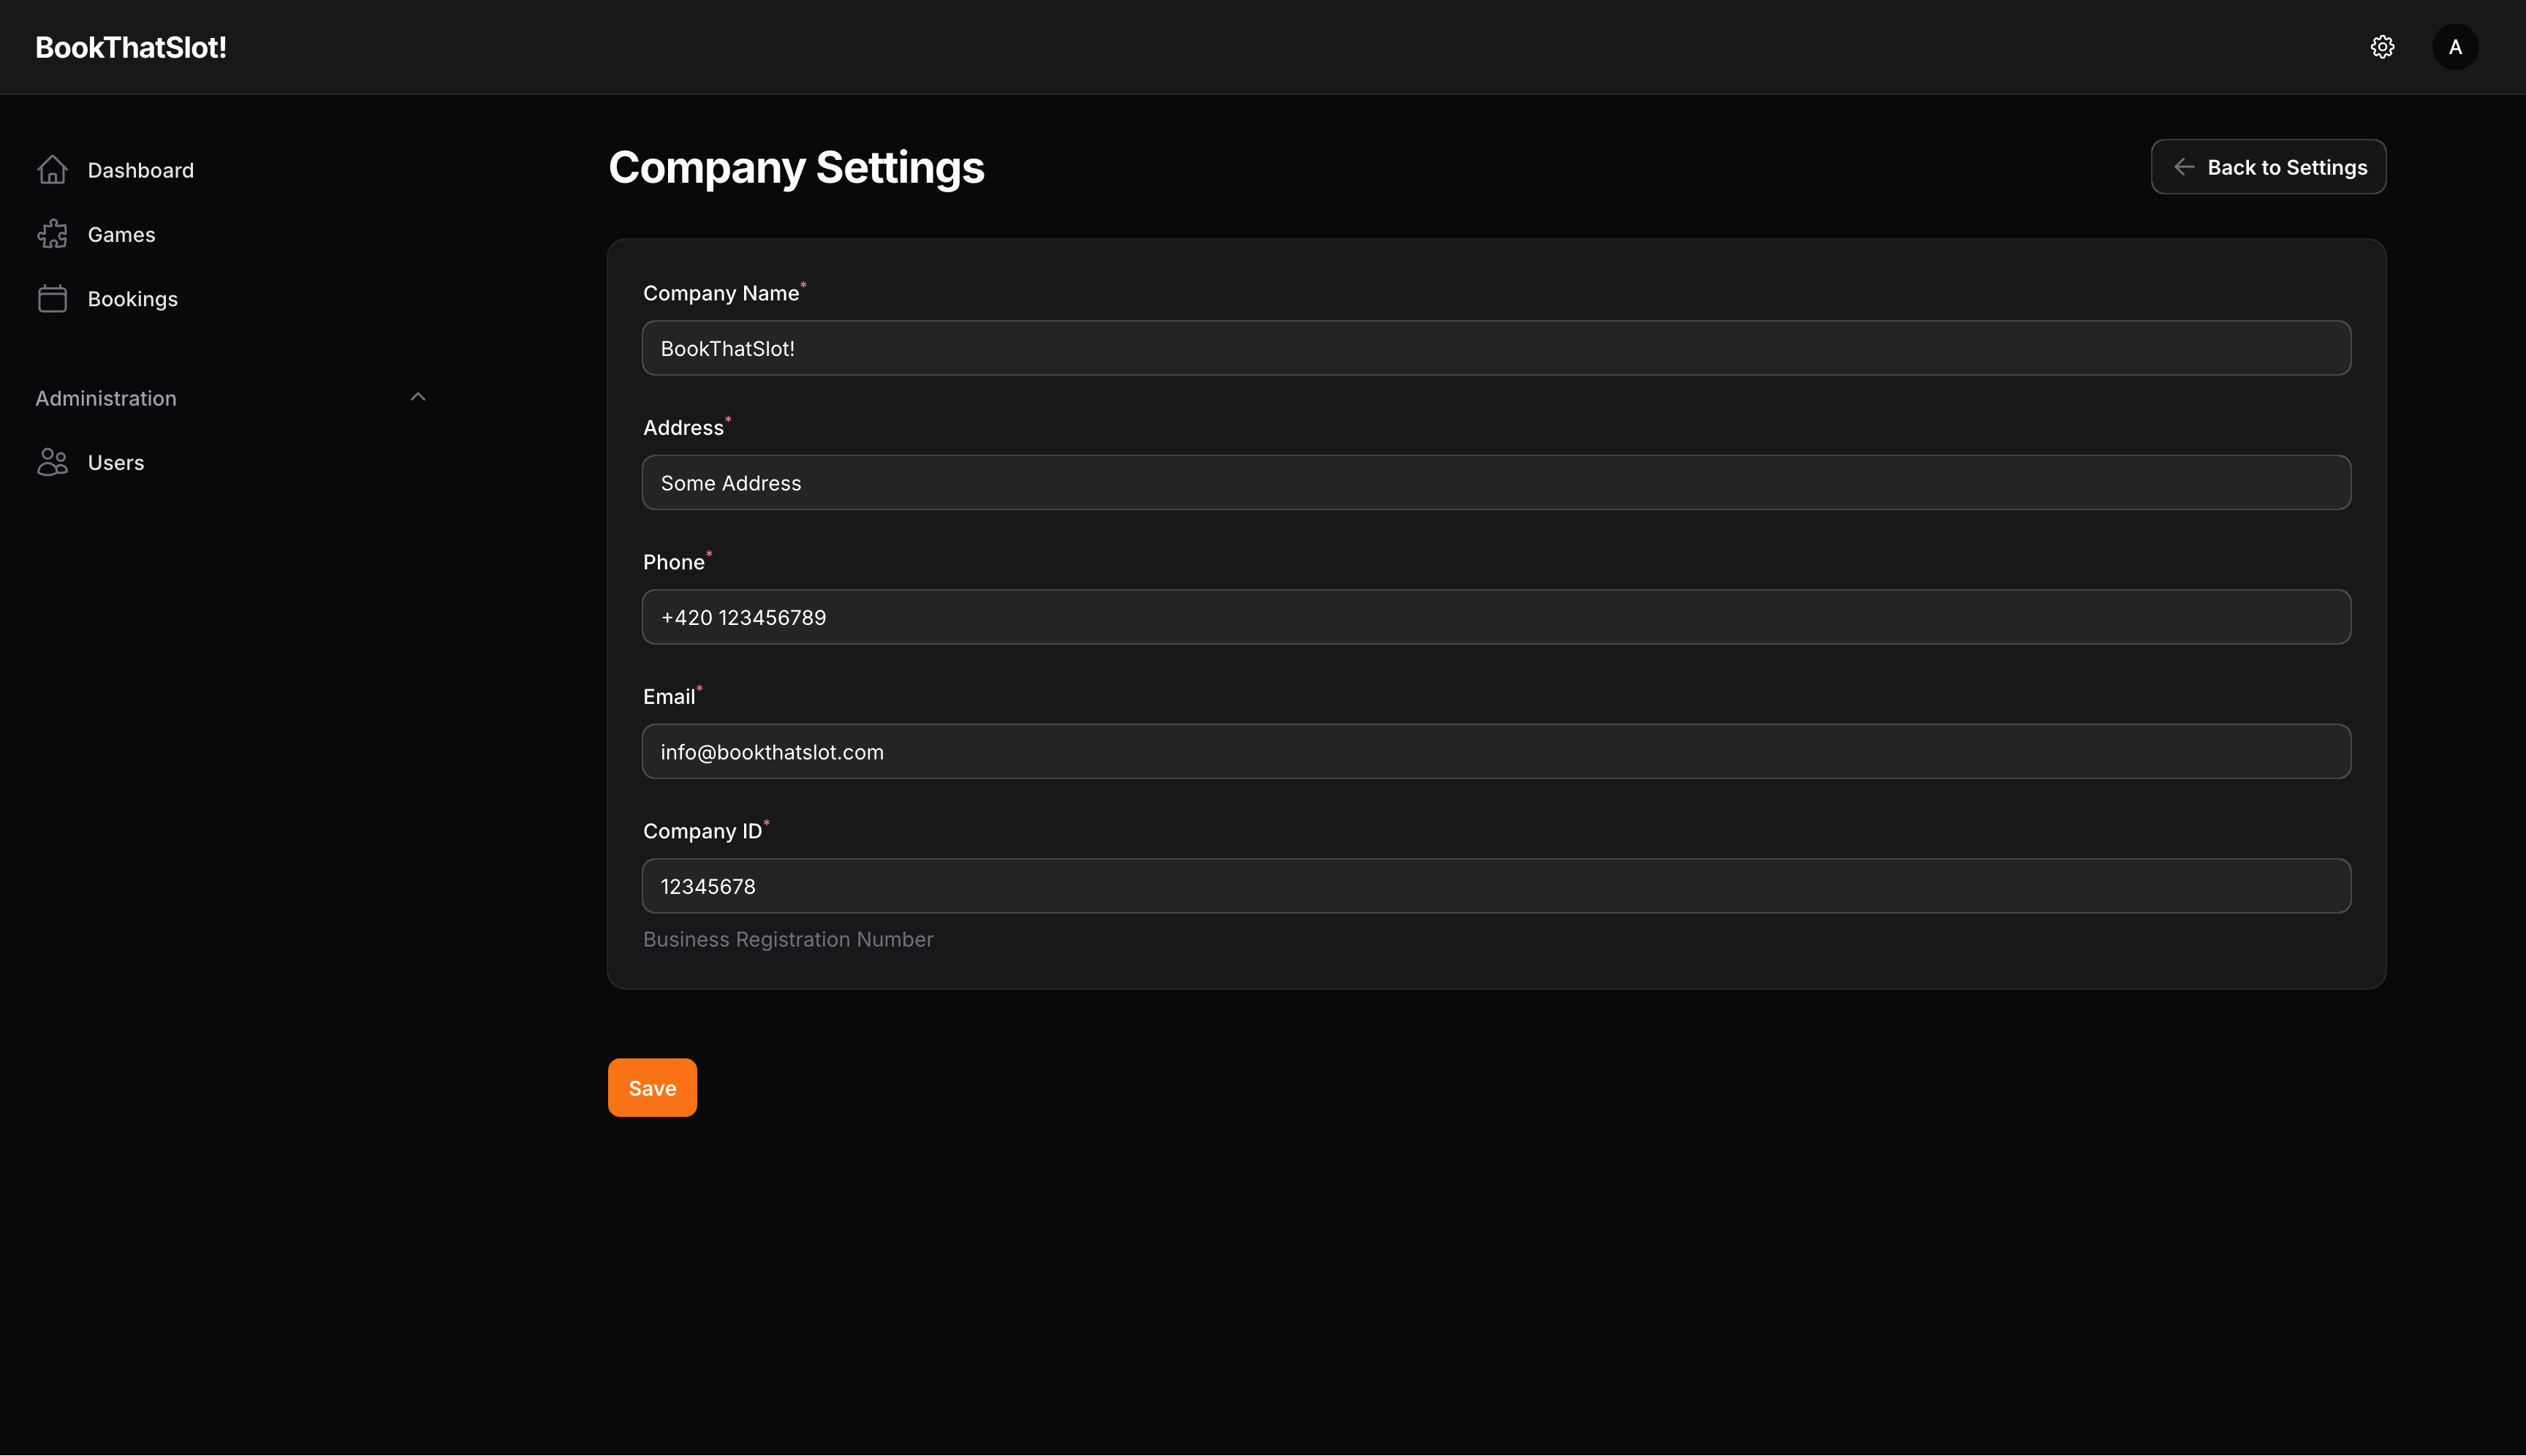2526x1456 pixels.
Task: Click the Address input field
Action: (x=1497, y=482)
